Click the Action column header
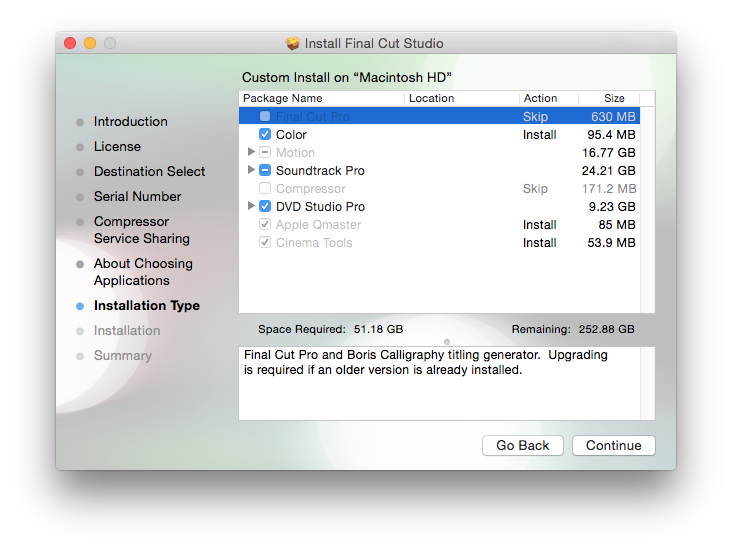The width and height of the screenshot is (732, 550). click(549, 98)
